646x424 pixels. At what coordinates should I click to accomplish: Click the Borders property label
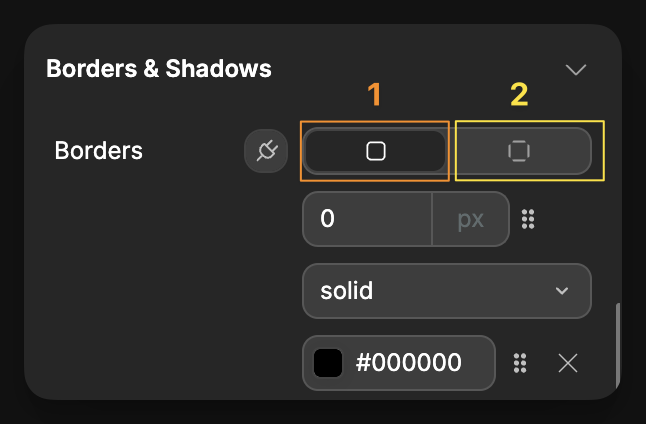point(99,151)
